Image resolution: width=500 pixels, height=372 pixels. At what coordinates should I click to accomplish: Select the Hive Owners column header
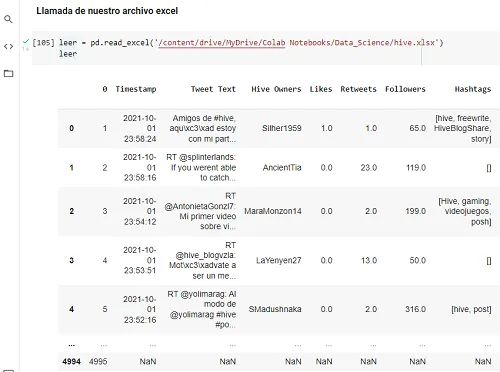[276, 89]
